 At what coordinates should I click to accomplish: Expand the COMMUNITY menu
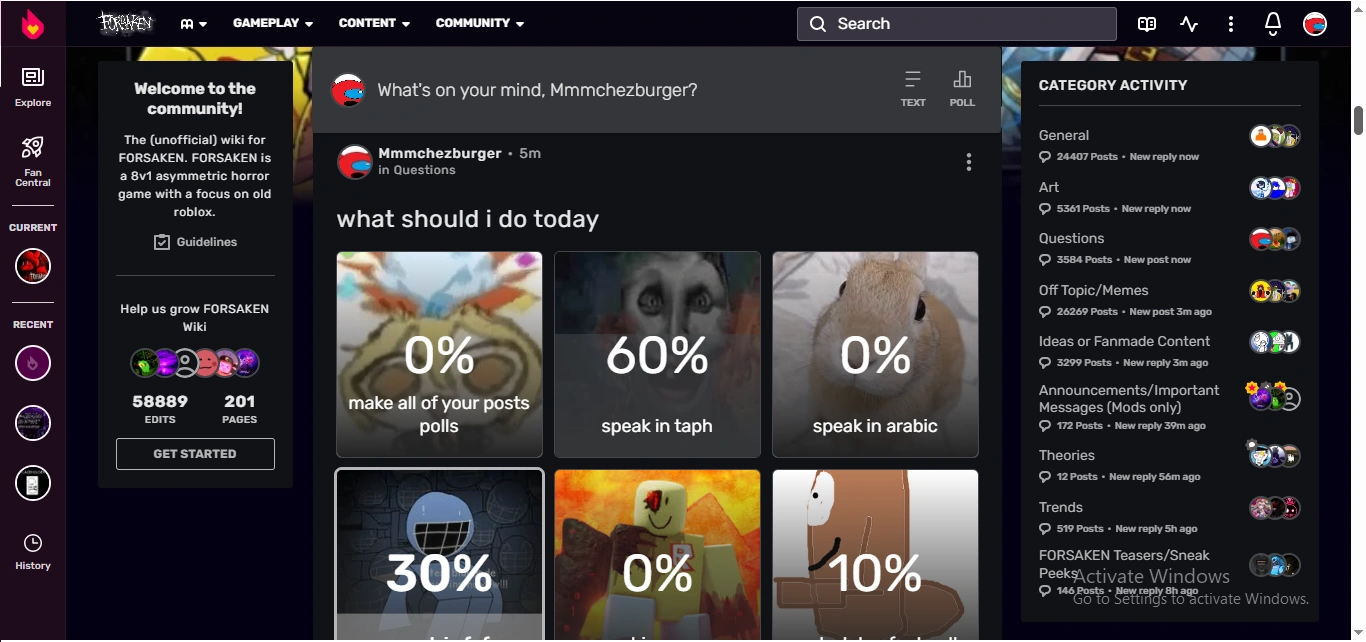tap(480, 23)
